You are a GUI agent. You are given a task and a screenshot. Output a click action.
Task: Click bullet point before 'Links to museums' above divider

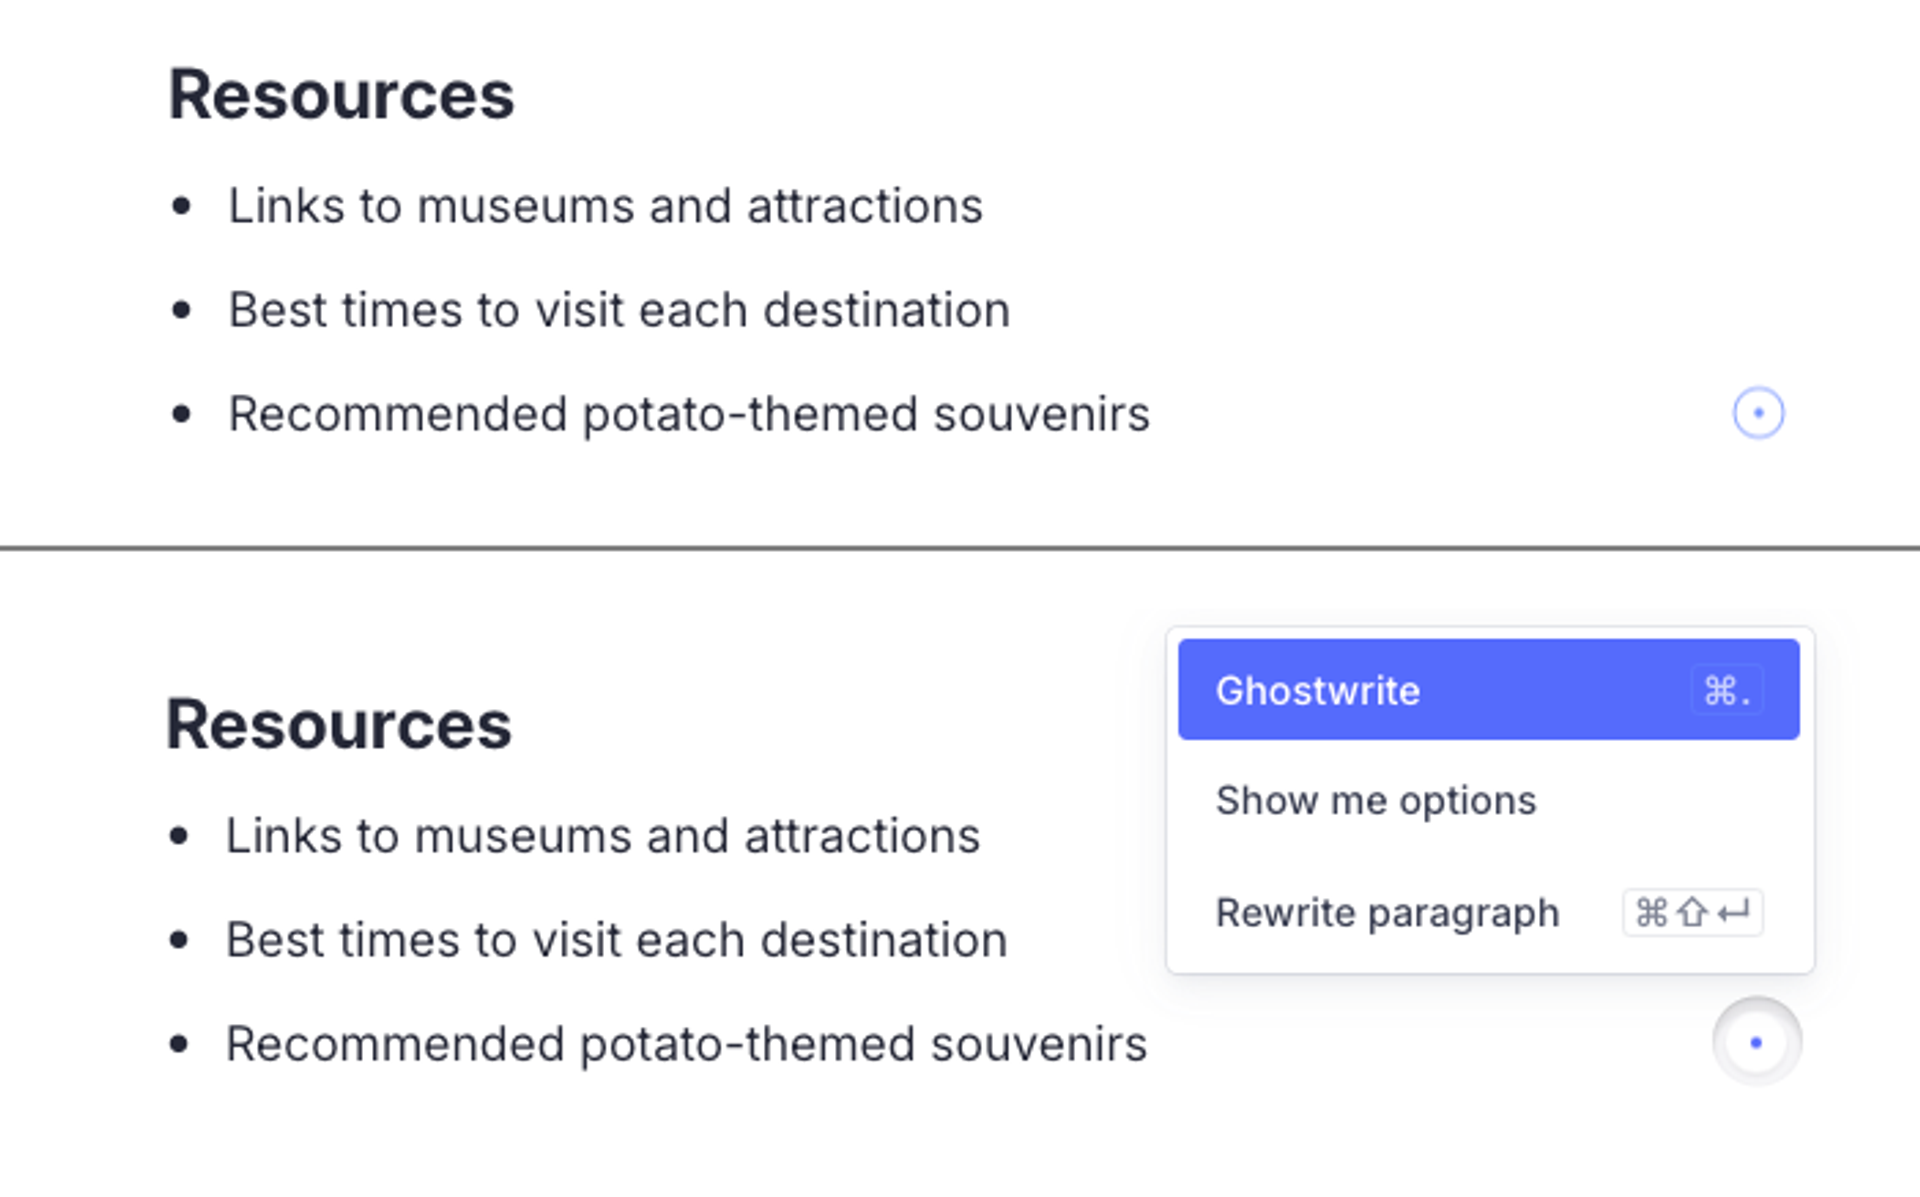[181, 207]
